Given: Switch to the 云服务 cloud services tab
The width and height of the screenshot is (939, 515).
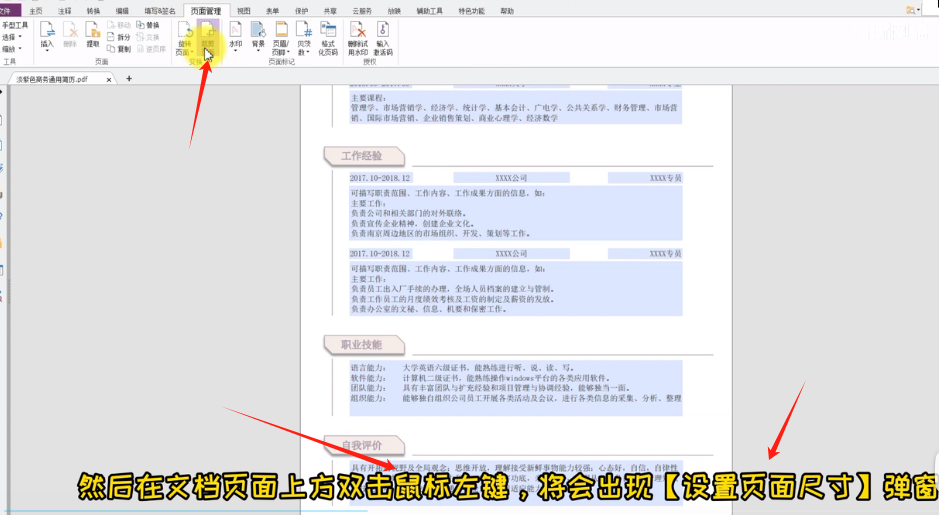Looking at the screenshot, I should (362, 11).
